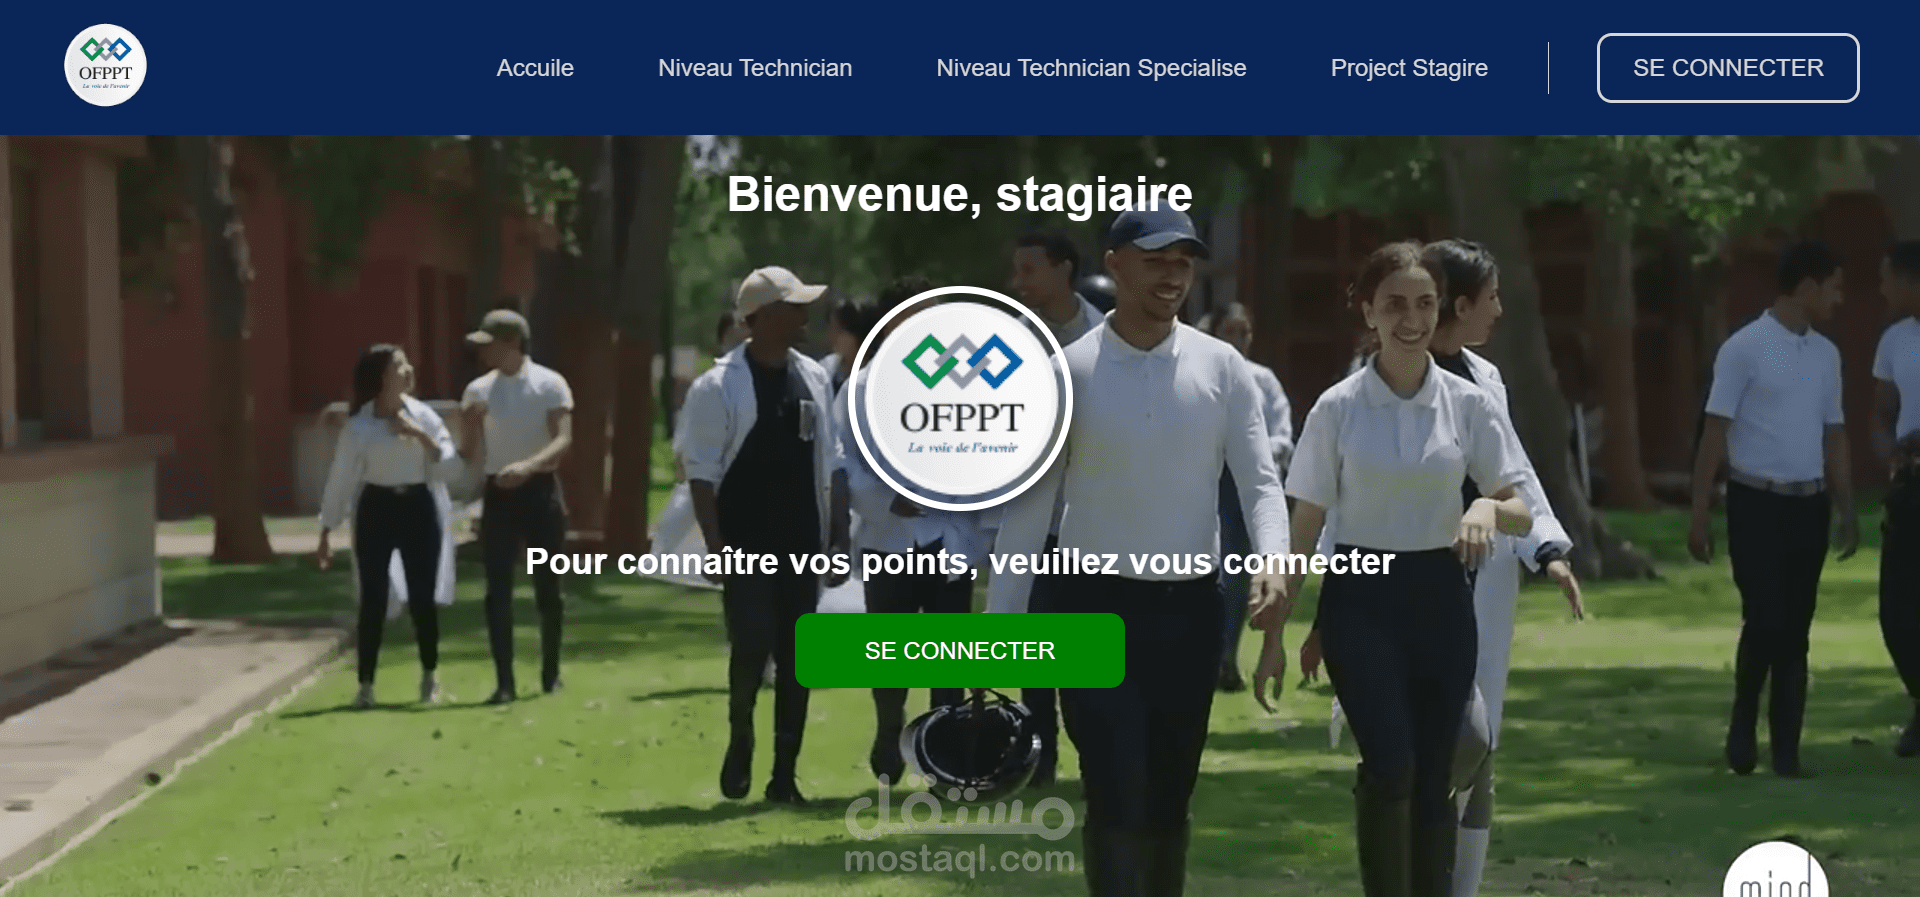Screen dimensions: 1920x897
Task: Click the outlined SE CONNECTER navbar button
Action: pyautogui.click(x=1728, y=68)
